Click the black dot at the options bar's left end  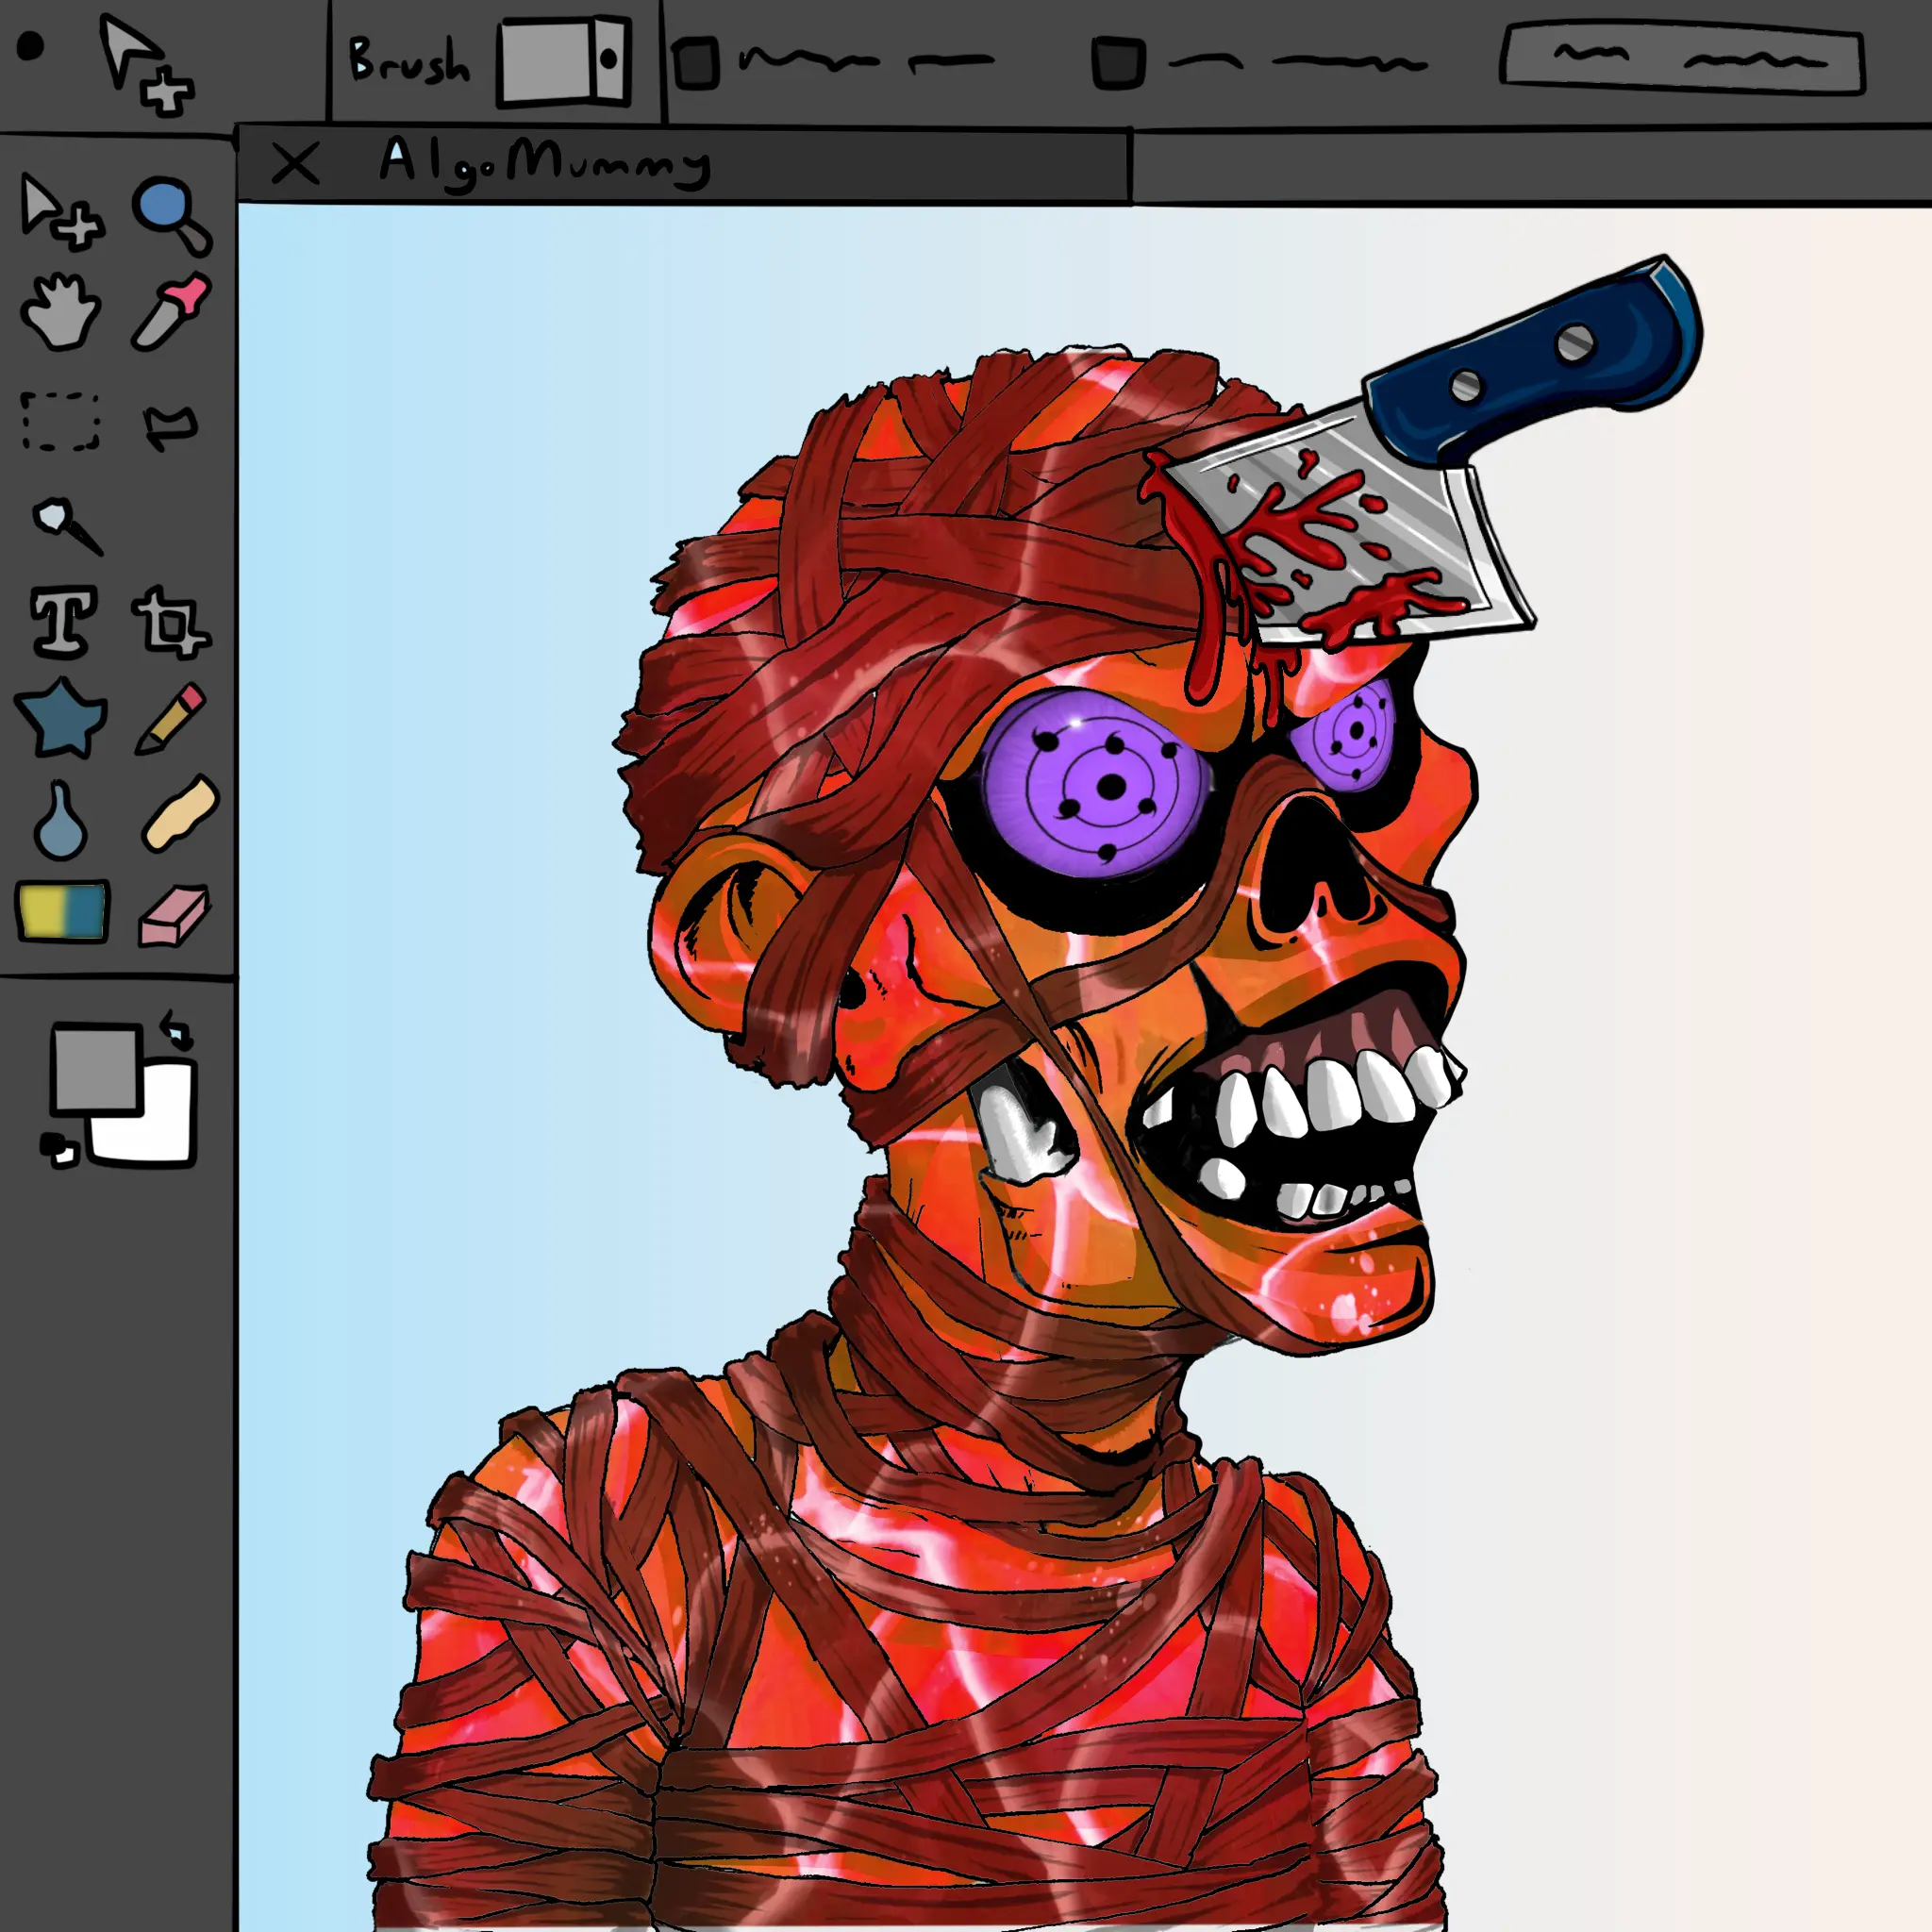pos(31,46)
